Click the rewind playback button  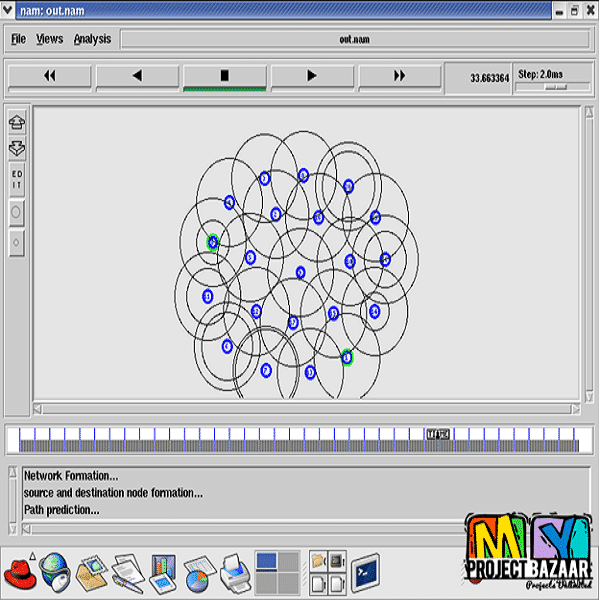click(x=49, y=76)
